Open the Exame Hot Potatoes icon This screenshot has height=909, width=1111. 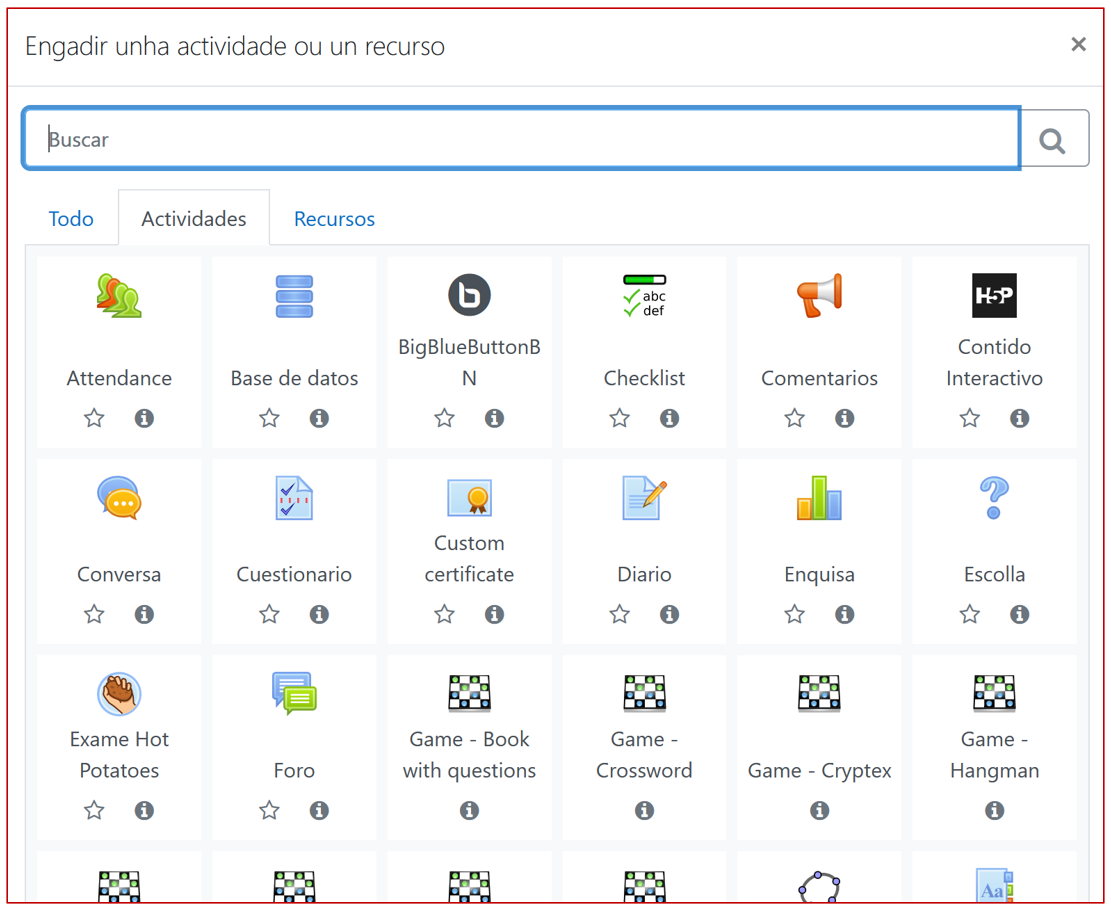pos(119,694)
